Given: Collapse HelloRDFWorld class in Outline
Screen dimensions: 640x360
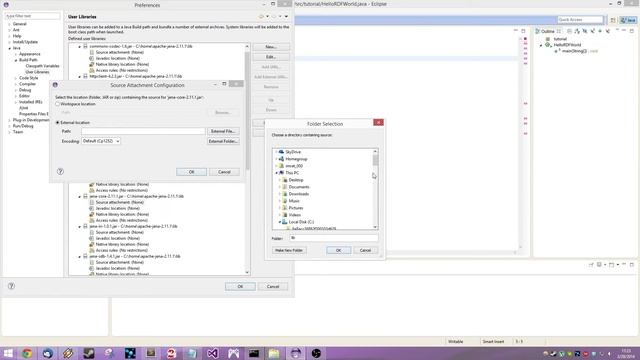Looking at the screenshot, I should pyautogui.click(x=541, y=45).
